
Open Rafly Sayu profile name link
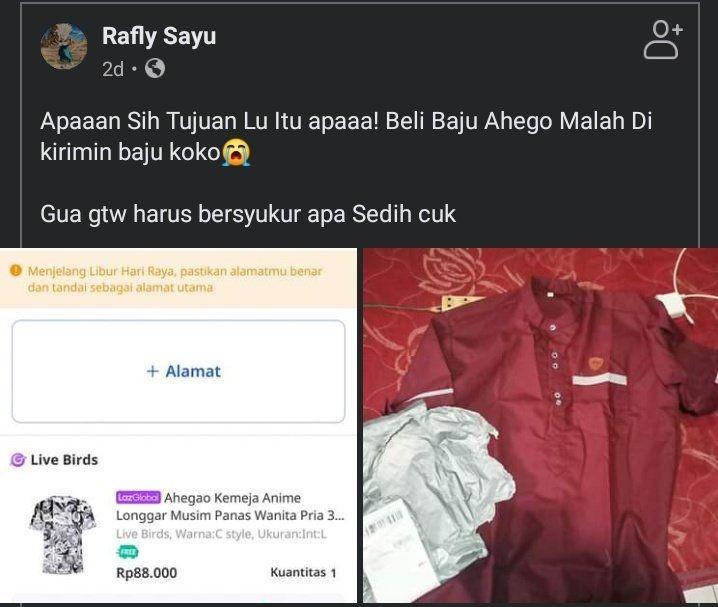[159, 36]
